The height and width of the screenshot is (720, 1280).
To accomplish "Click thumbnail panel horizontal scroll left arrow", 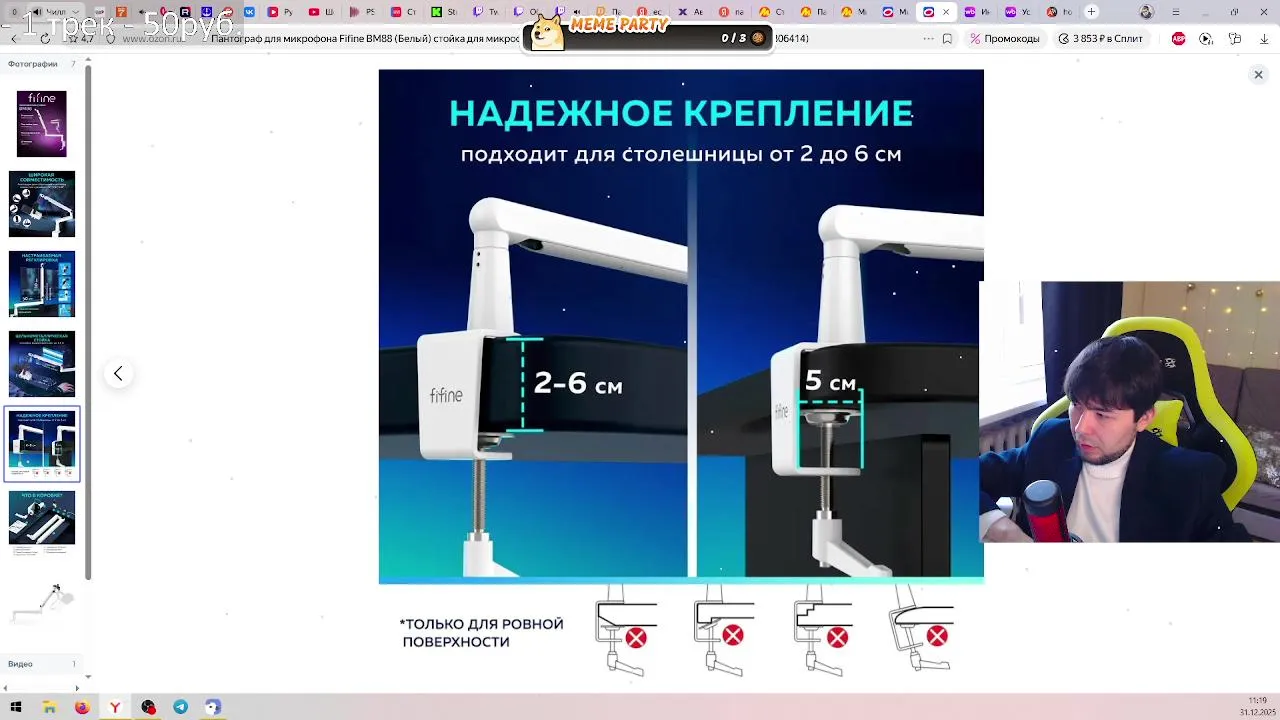I will [6, 688].
